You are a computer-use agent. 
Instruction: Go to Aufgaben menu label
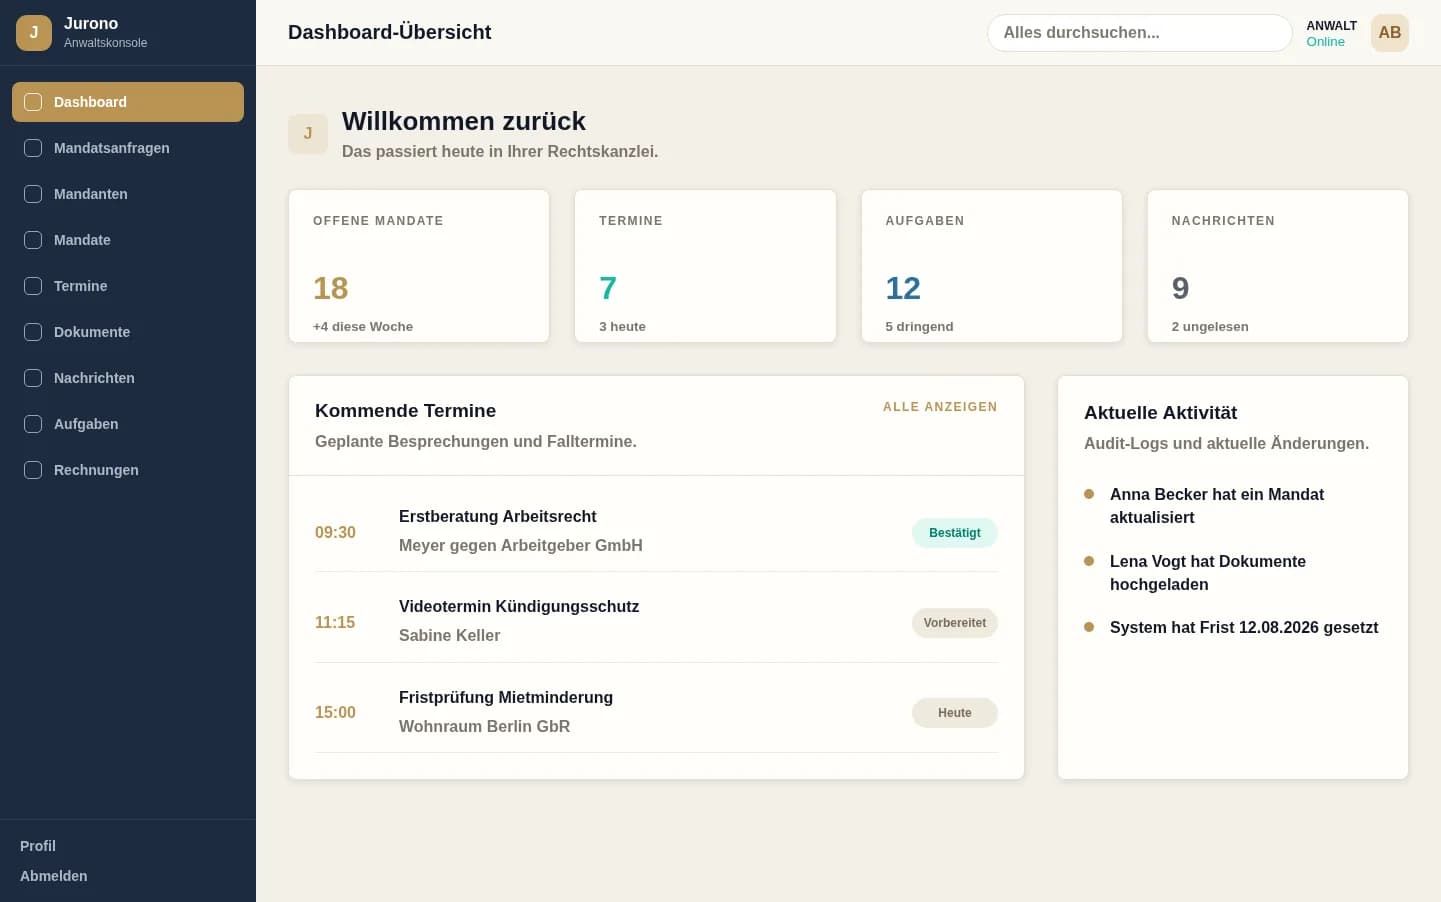86,424
